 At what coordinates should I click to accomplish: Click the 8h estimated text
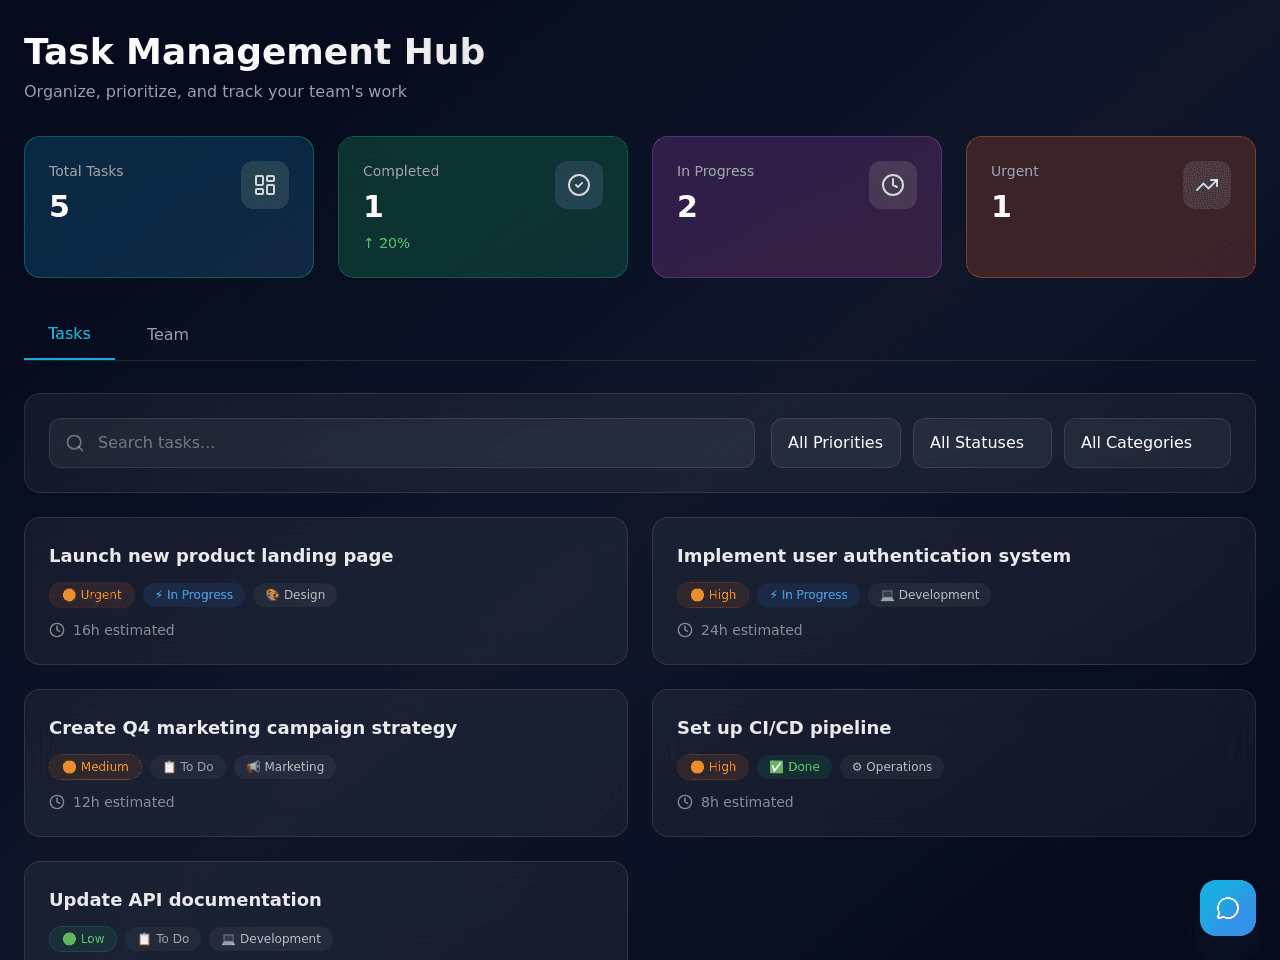[747, 802]
